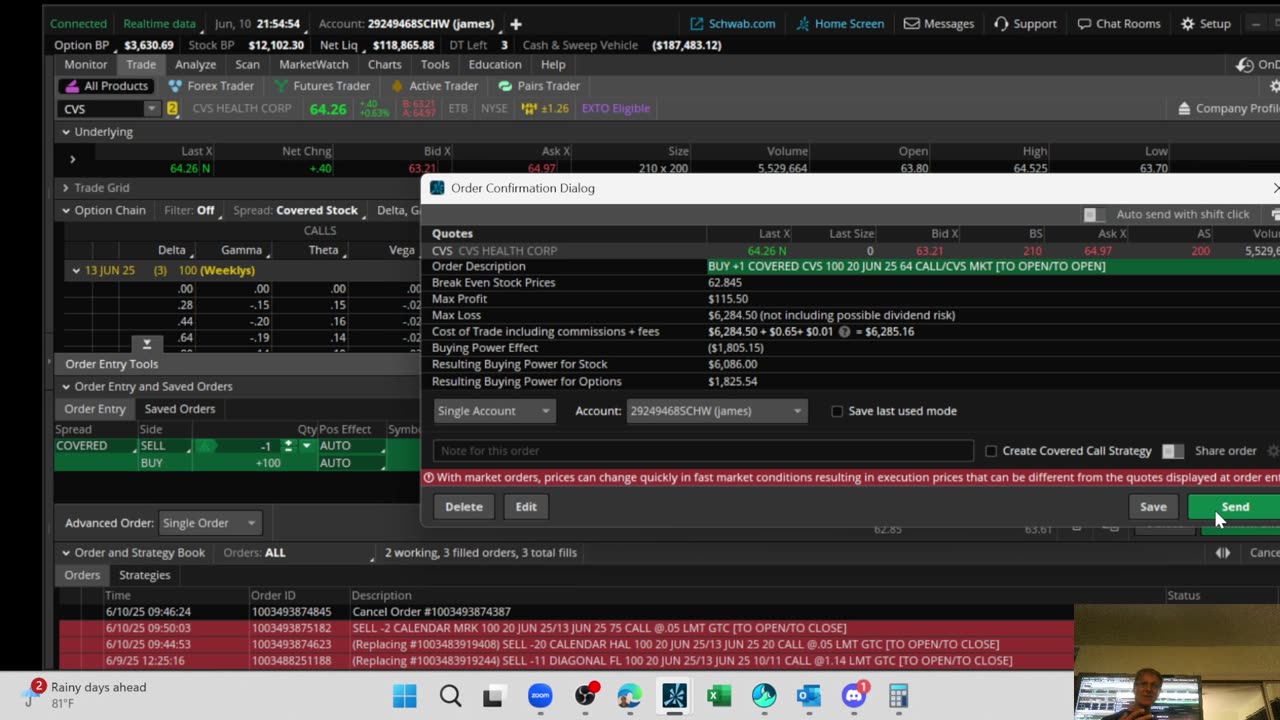1280x720 pixels.
Task: Open the Strategies tab in order book
Action: [x=145, y=575]
